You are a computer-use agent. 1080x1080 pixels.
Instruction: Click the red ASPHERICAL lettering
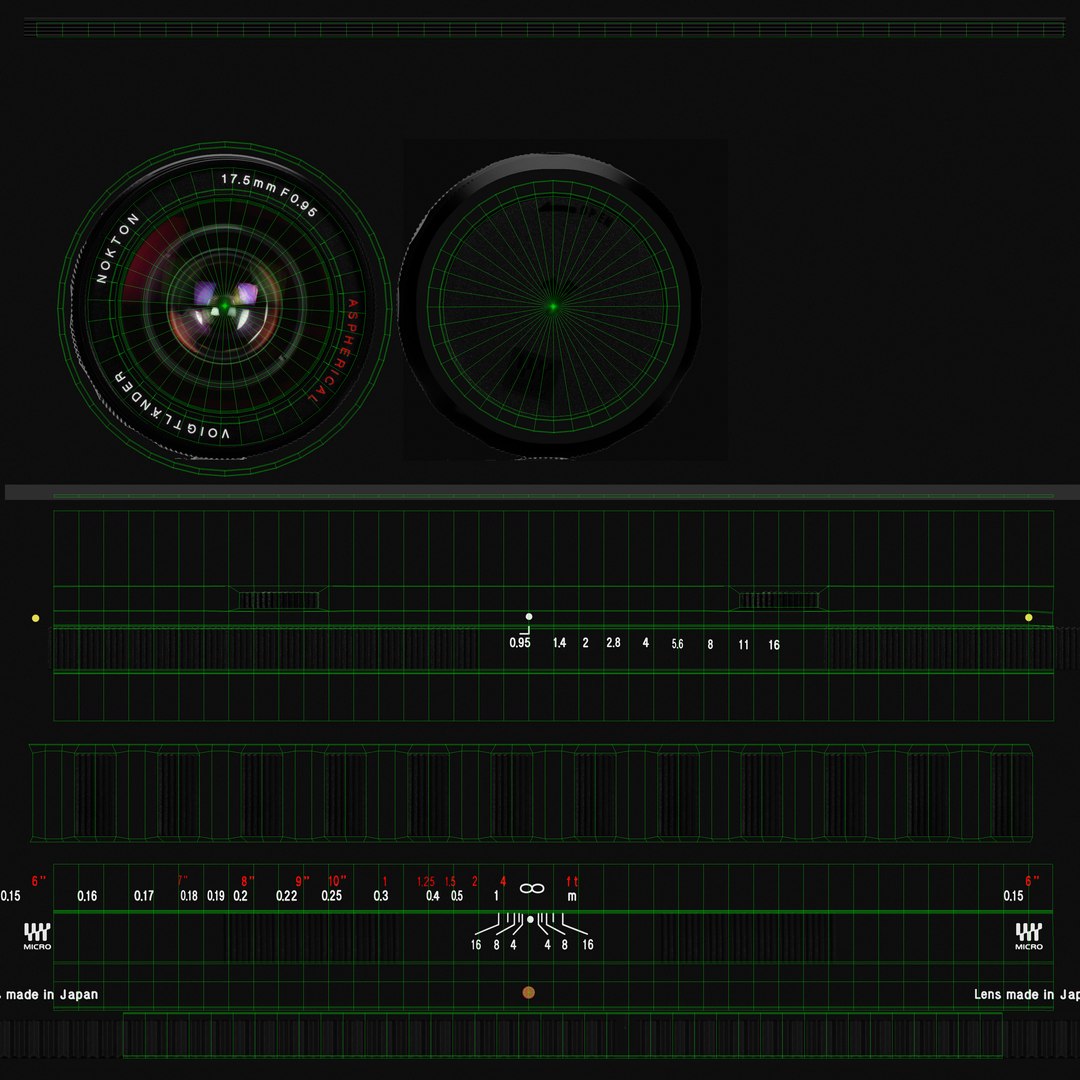(335, 351)
